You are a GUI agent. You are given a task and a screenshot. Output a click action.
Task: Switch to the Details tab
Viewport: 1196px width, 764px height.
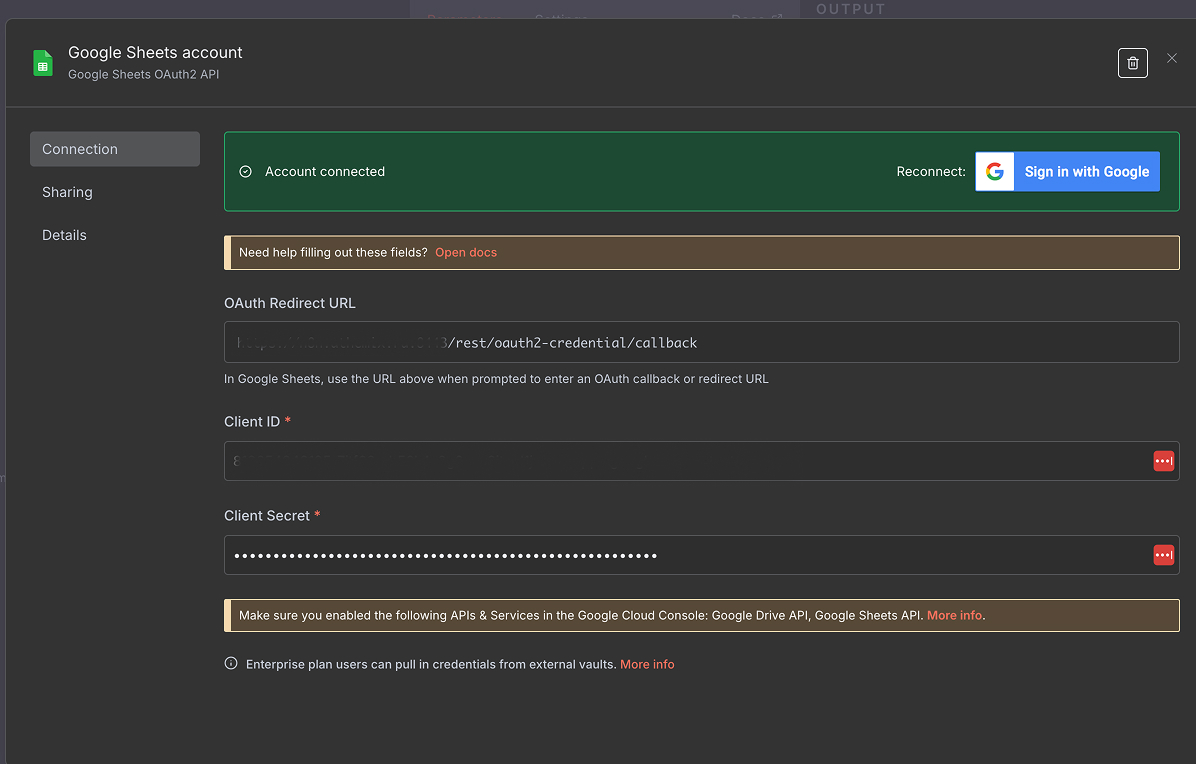pyautogui.click(x=64, y=235)
